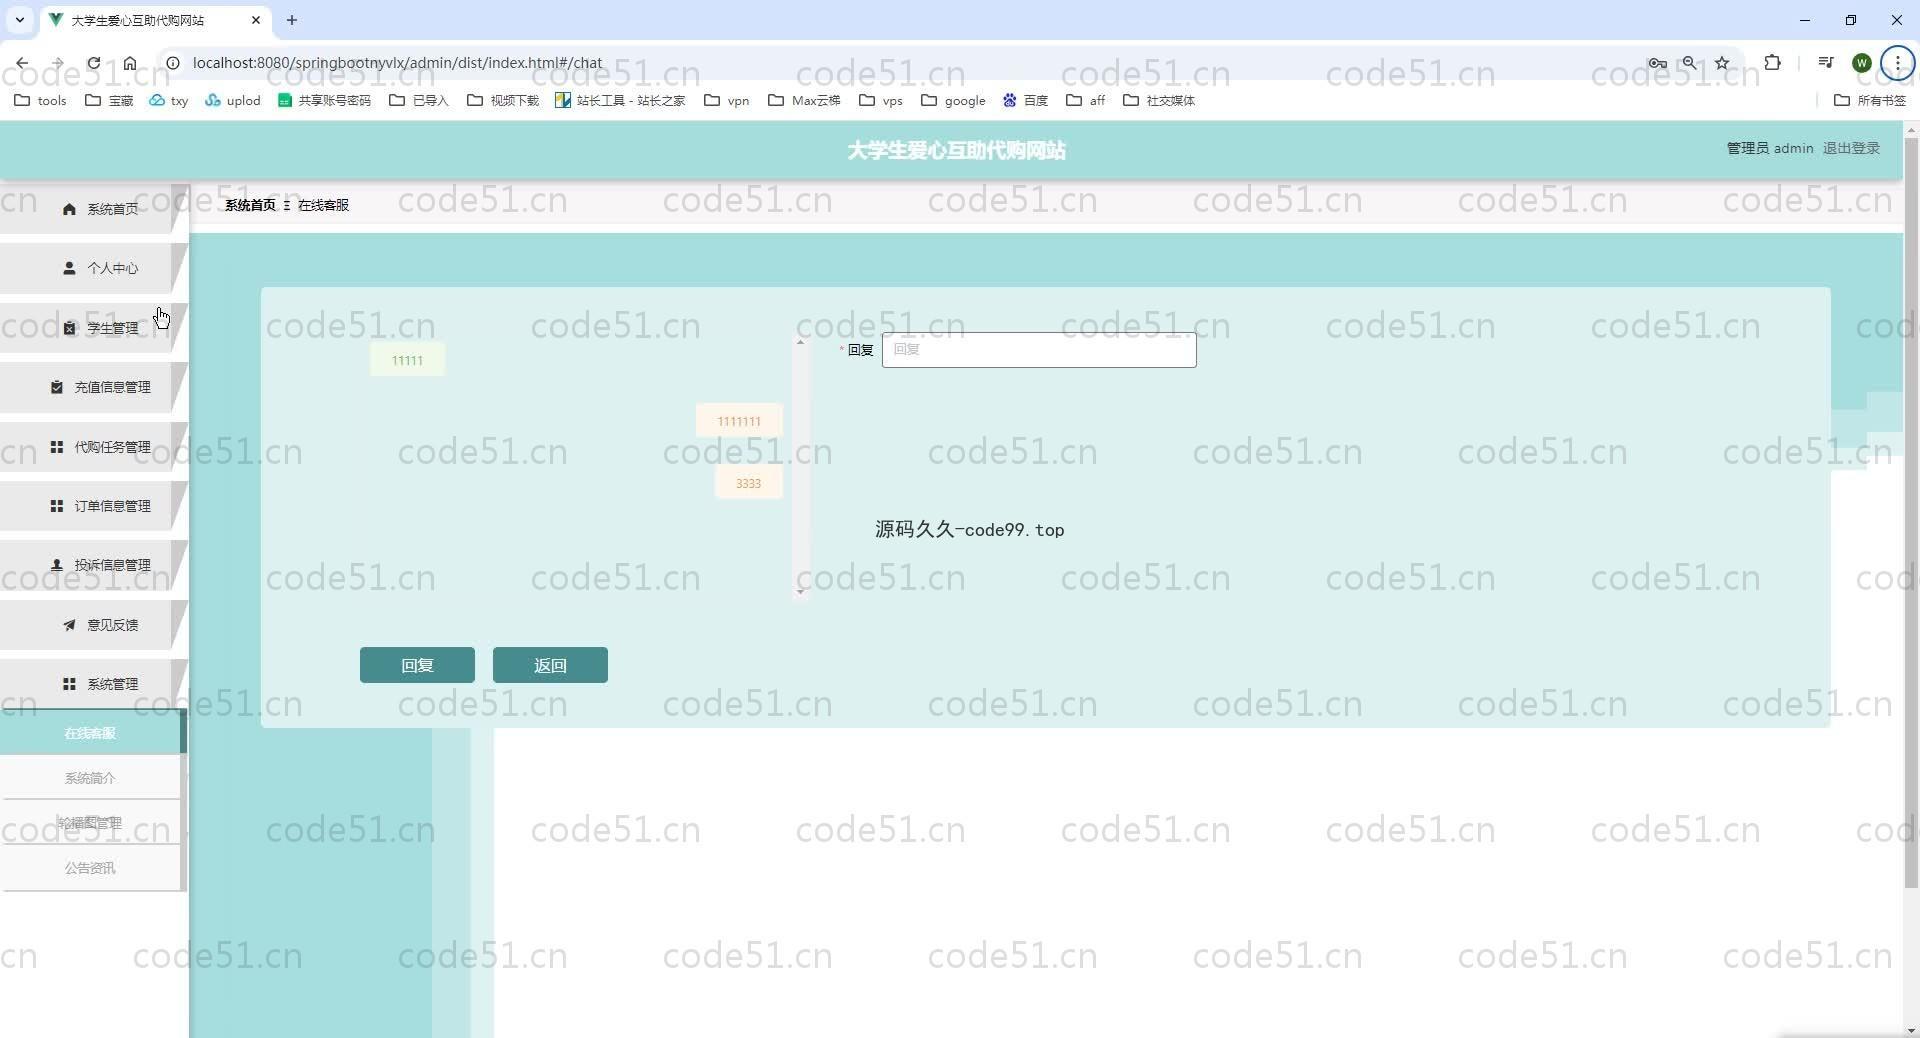Click 退出登录 to log out

[1851, 148]
